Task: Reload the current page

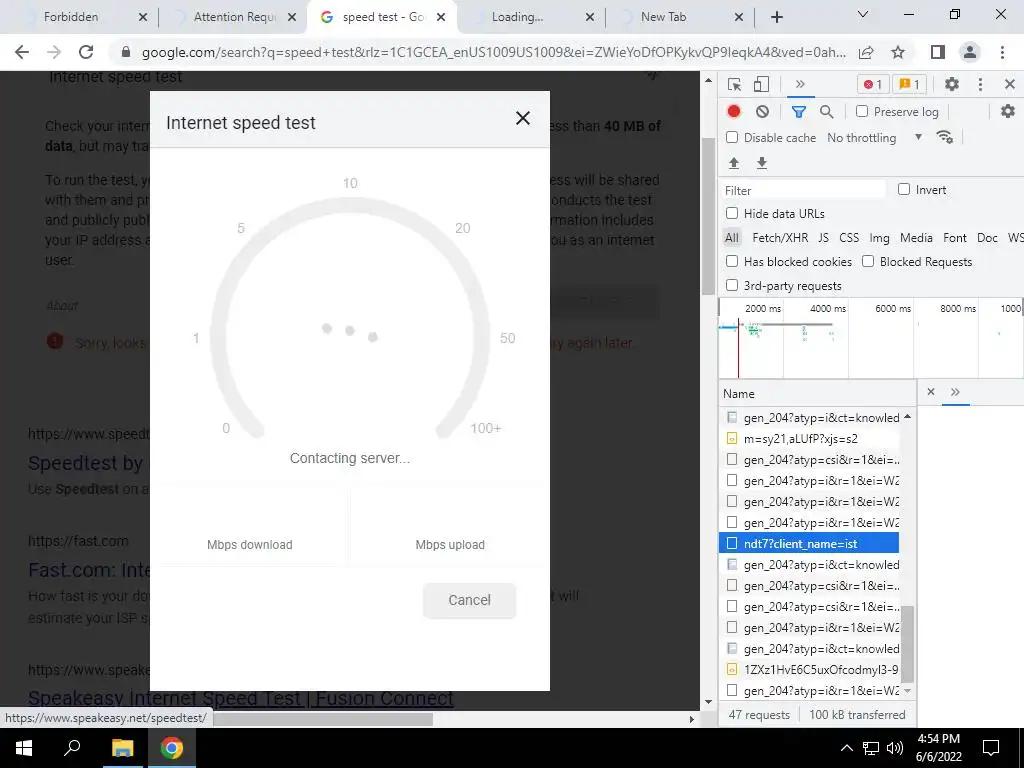Action: [86, 52]
